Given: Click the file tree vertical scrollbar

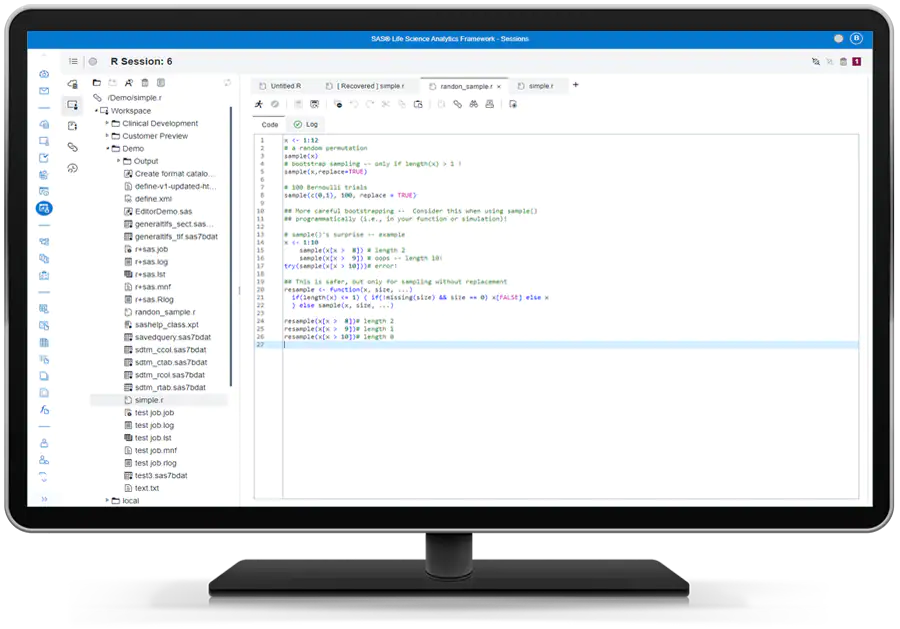Looking at the screenshot, I should (231, 246).
